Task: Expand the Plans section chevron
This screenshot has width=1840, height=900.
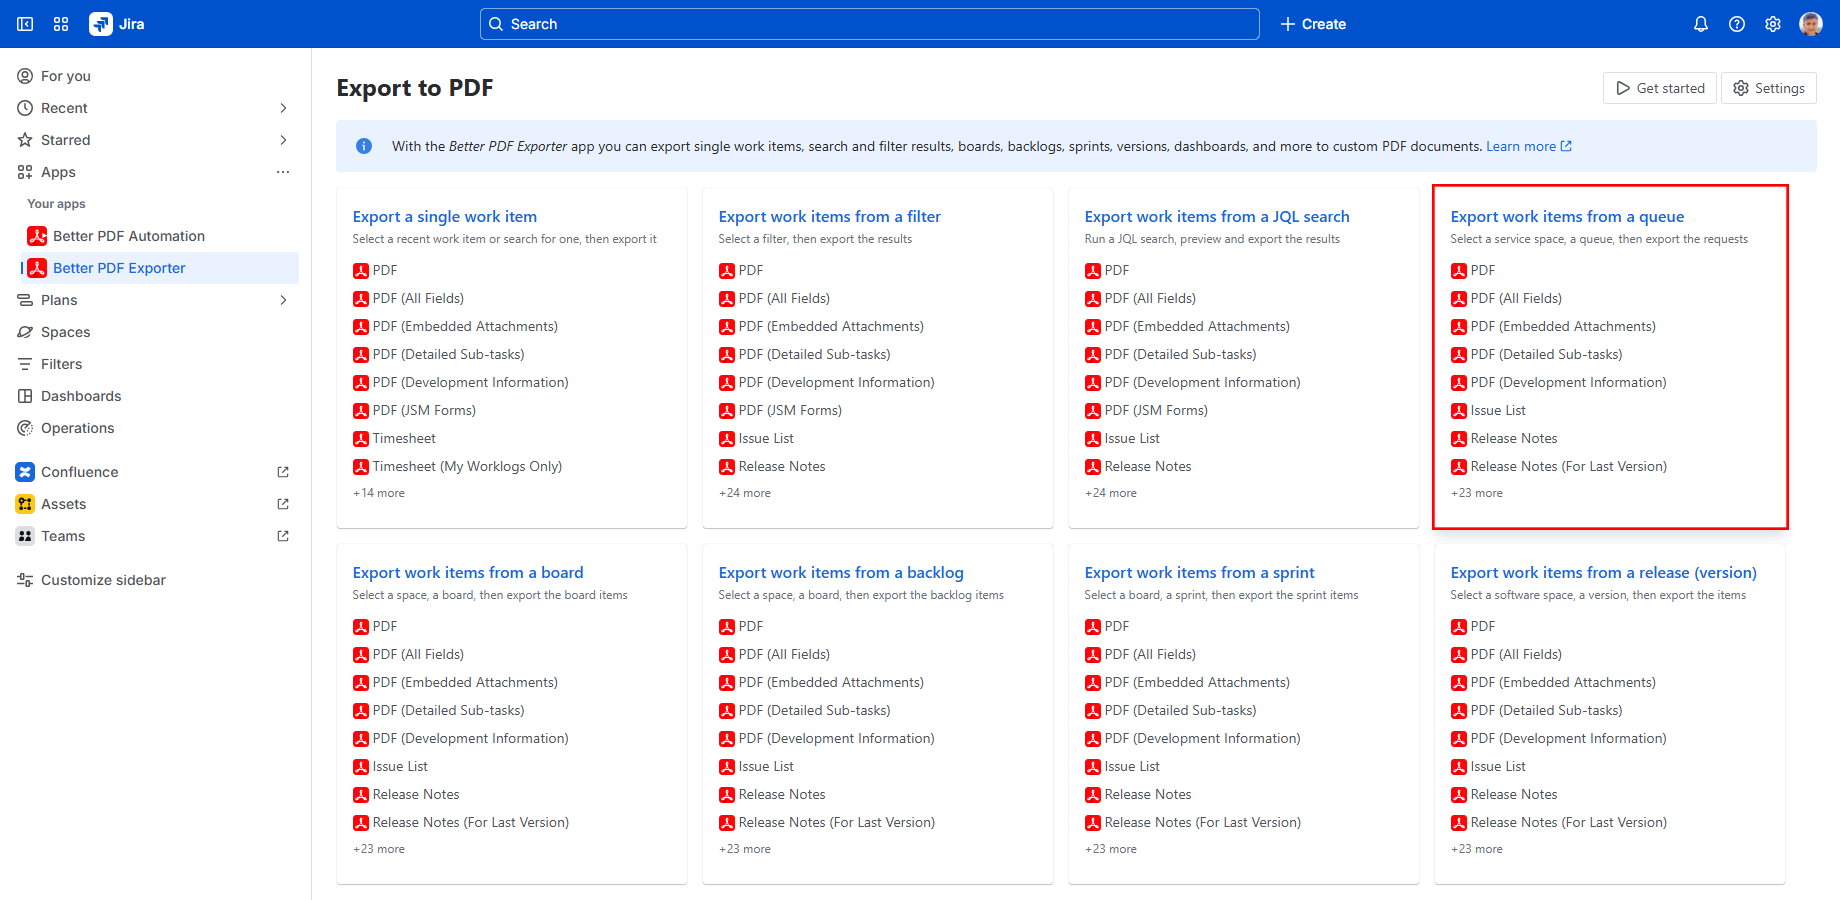Action: click(283, 300)
